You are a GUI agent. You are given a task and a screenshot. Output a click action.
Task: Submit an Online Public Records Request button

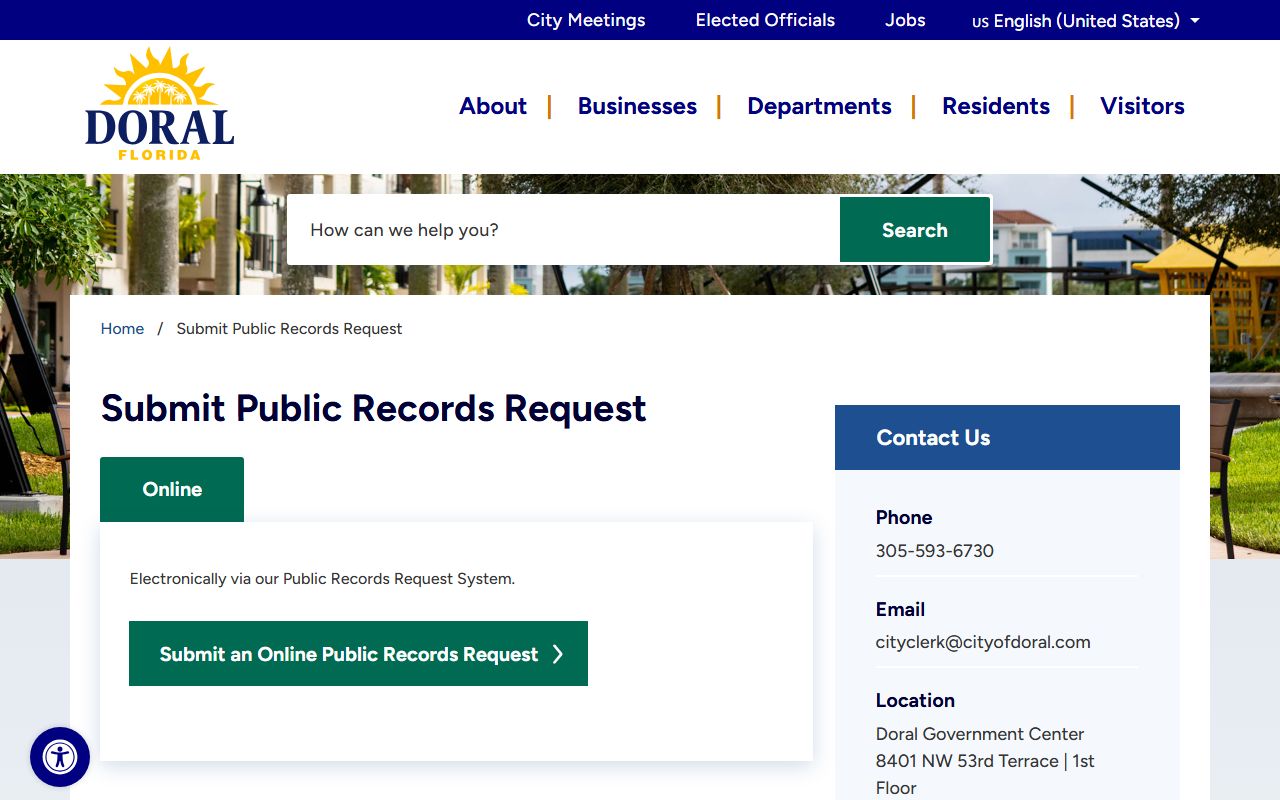[x=358, y=654]
